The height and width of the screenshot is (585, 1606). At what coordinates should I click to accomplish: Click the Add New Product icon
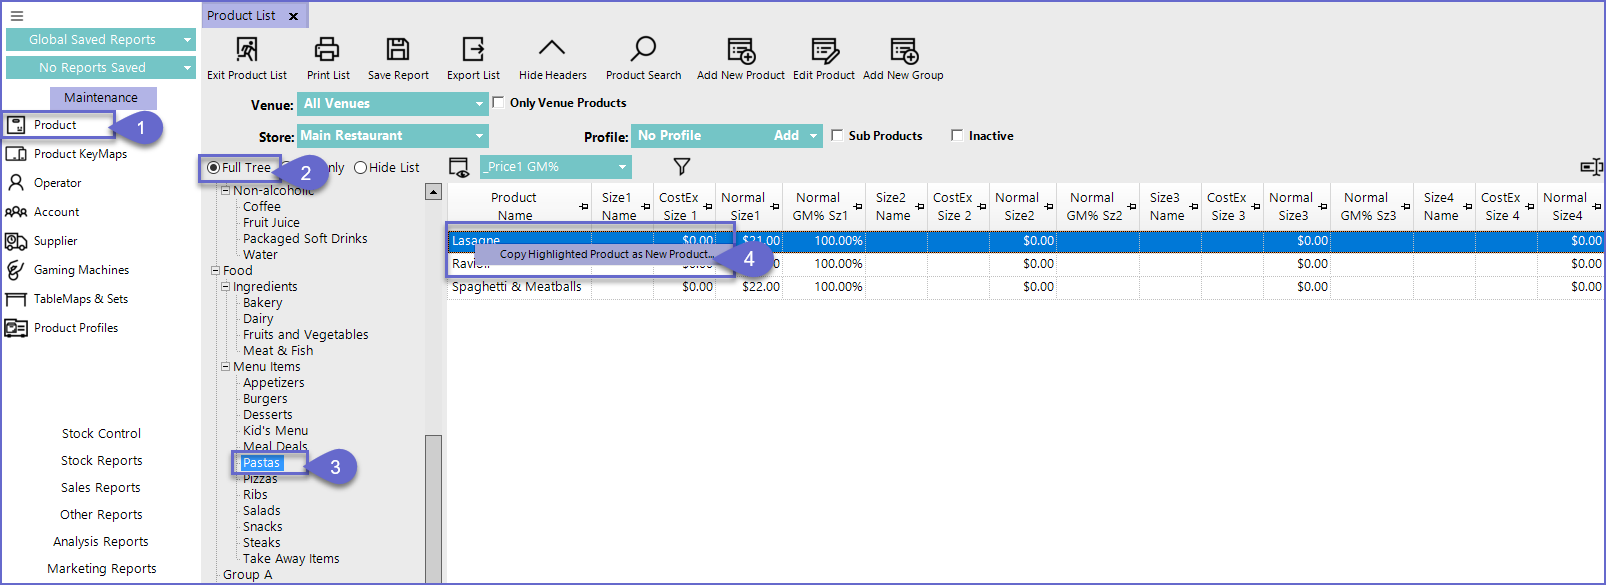coord(741,50)
